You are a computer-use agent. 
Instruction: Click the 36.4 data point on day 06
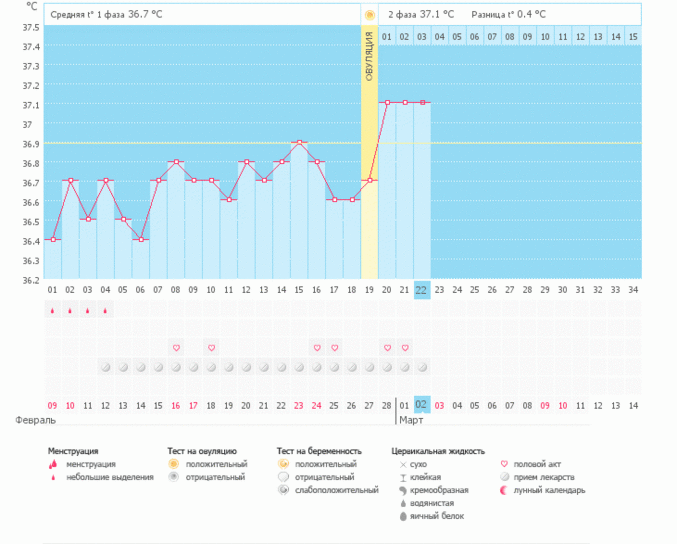pyautogui.click(x=141, y=240)
